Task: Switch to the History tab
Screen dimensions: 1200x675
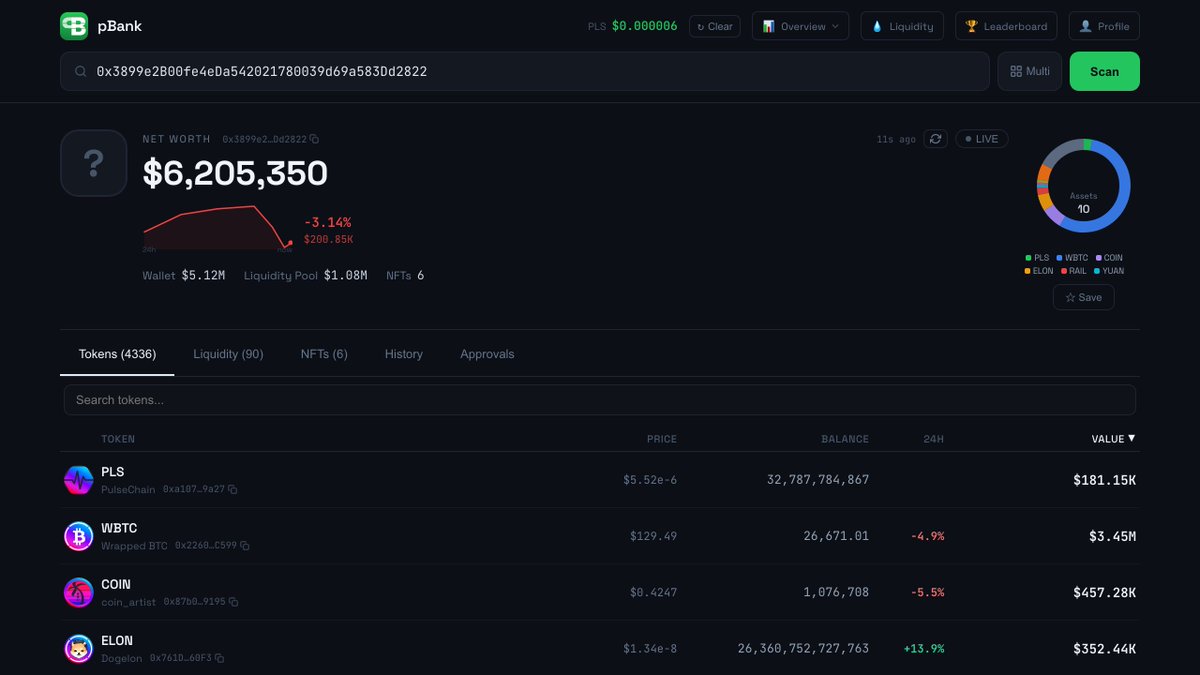Action: tap(404, 354)
